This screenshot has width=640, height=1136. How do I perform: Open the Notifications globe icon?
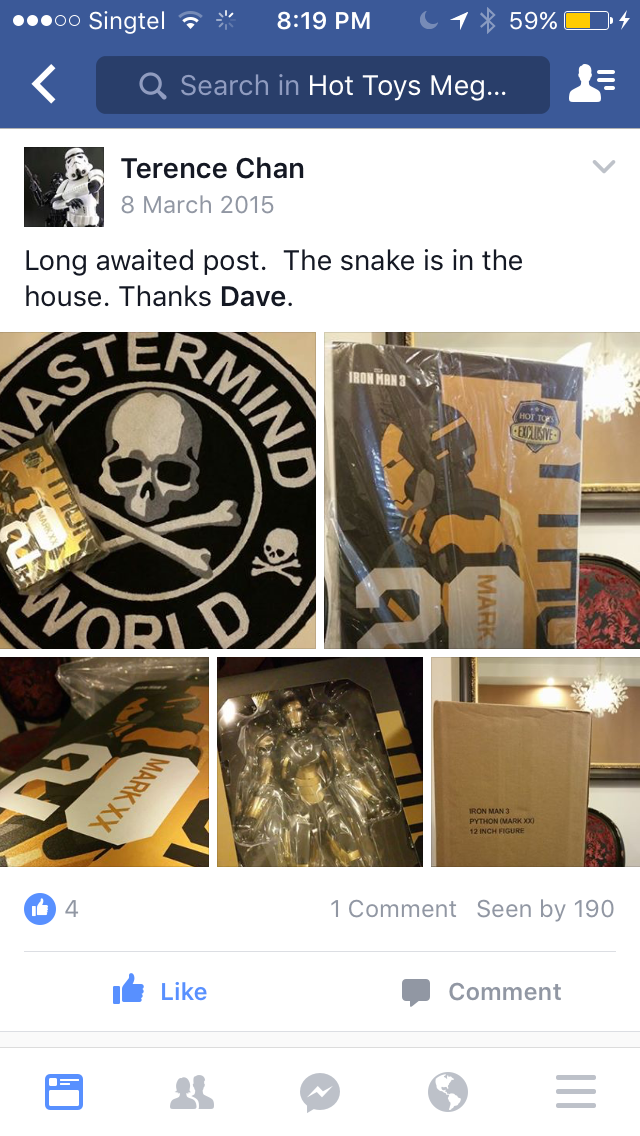(447, 1092)
